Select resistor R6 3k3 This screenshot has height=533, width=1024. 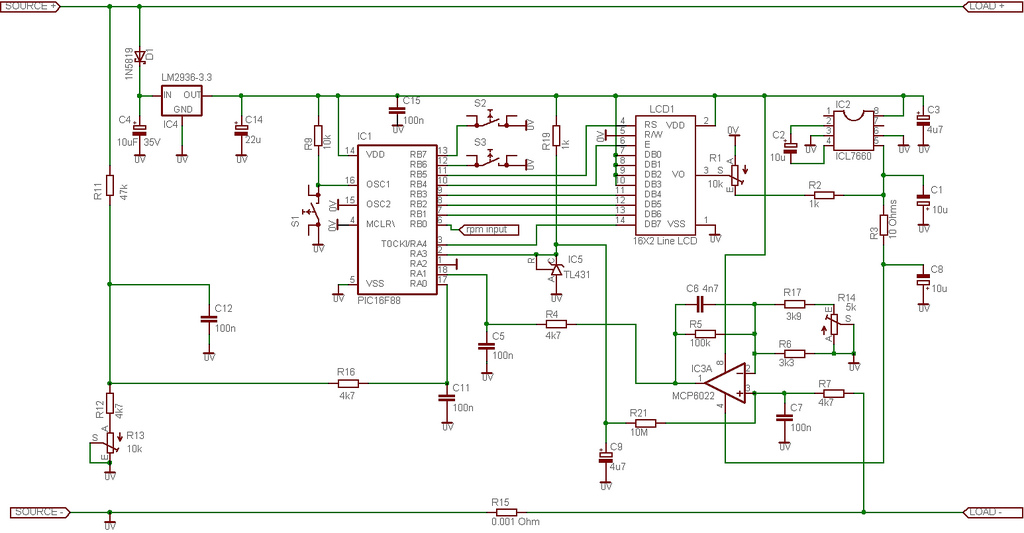[794, 353]
